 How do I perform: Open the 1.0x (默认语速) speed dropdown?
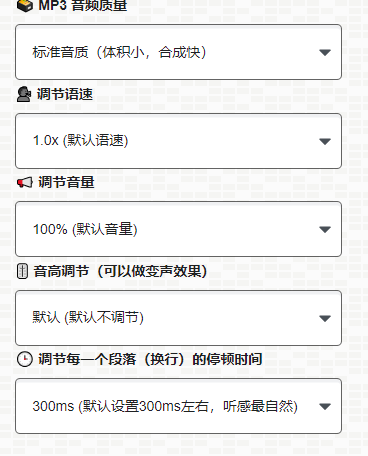tap(178, 141)
